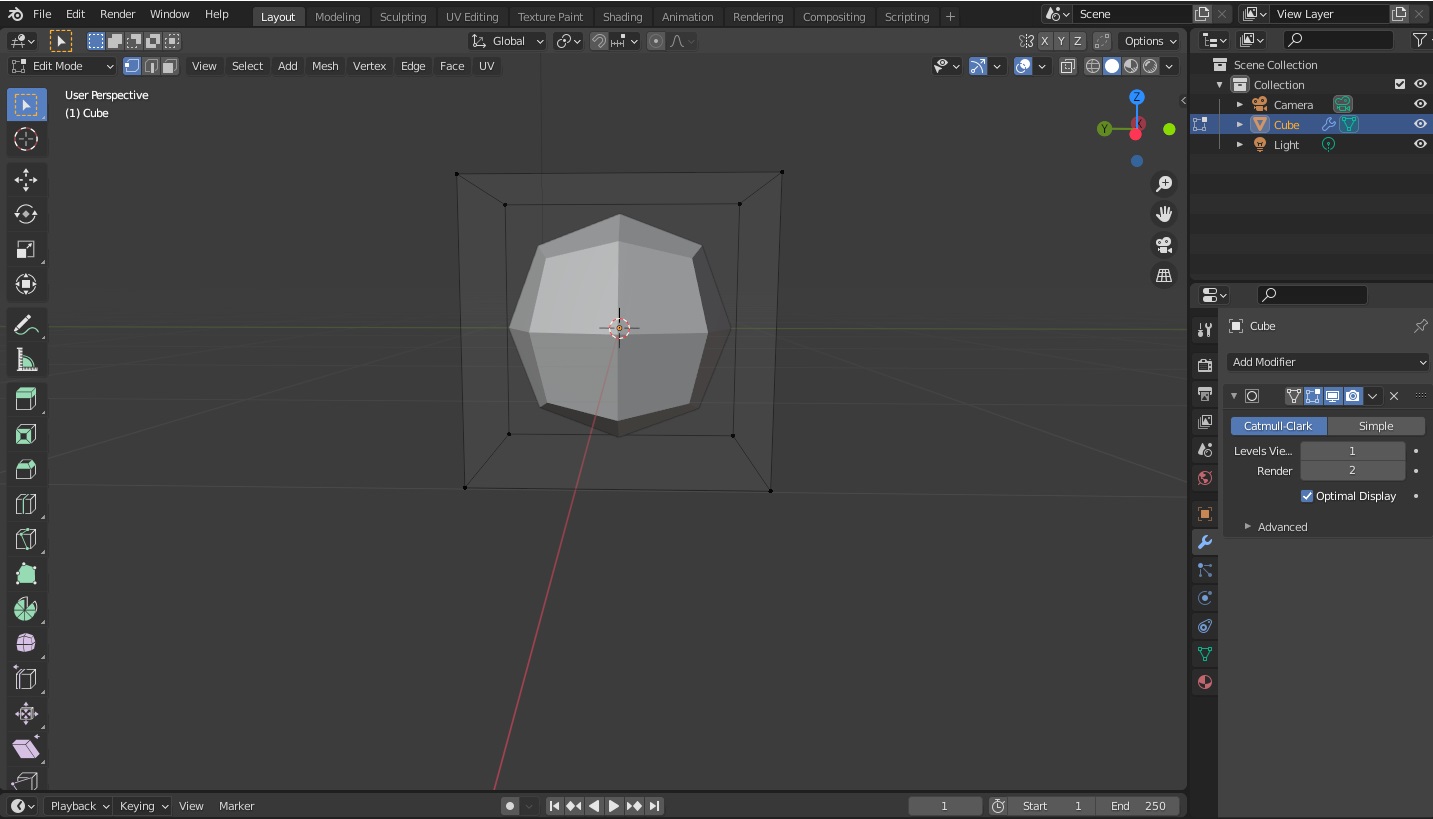The width and height of the screenshot is (1433, 819).
Task: Toggle modifier display in edit mode
Action: (x=1313, y=396)
